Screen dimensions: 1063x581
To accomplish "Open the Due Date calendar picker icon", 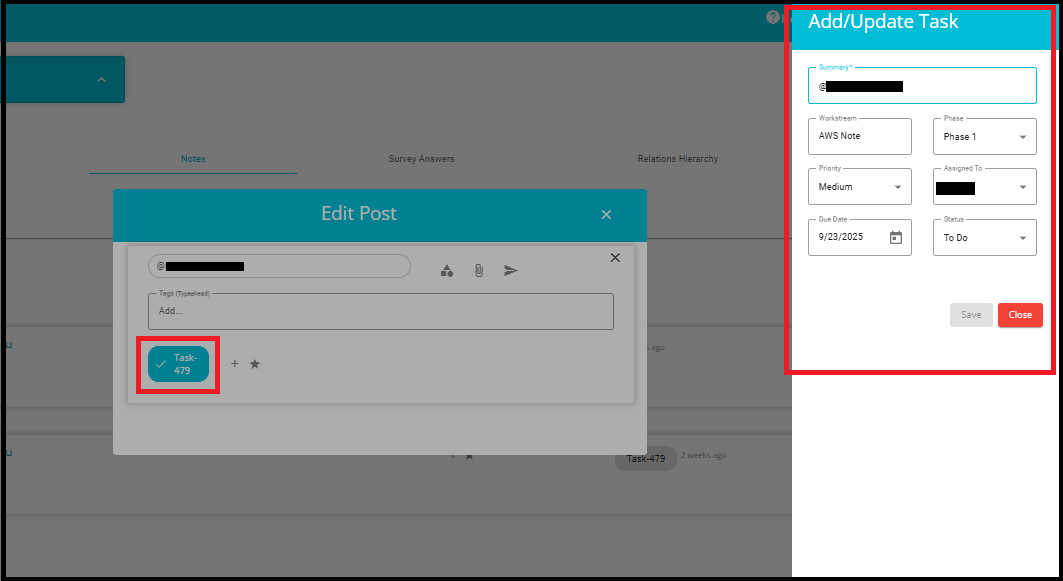I will click(x=896, y=238).
